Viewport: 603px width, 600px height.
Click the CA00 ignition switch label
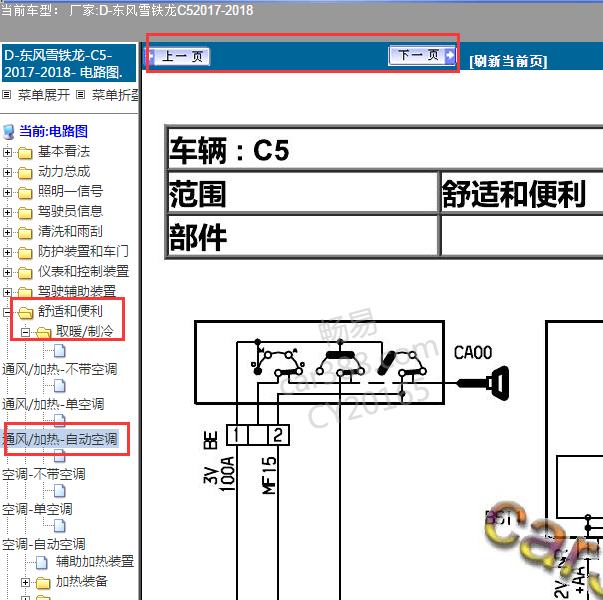(x=473, y=352)
